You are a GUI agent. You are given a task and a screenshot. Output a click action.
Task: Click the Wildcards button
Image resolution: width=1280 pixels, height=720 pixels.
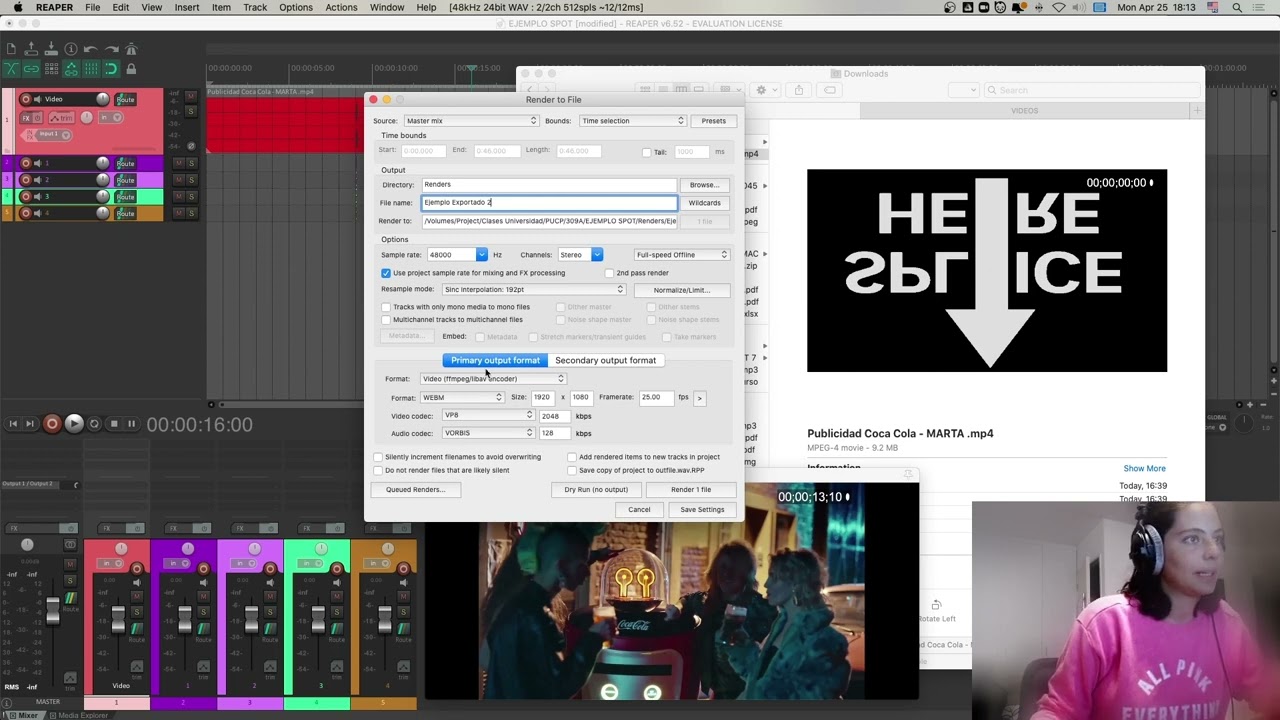[x=704, y=203]
